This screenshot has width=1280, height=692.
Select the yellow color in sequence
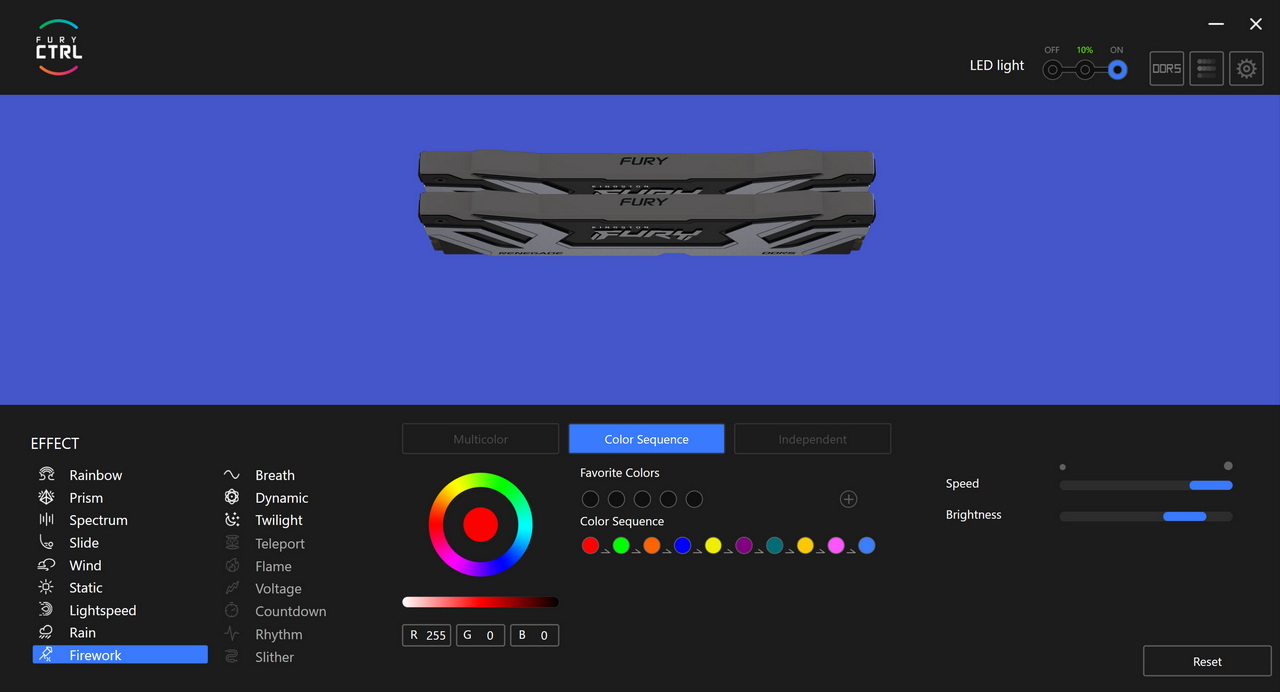coord(713,545)
